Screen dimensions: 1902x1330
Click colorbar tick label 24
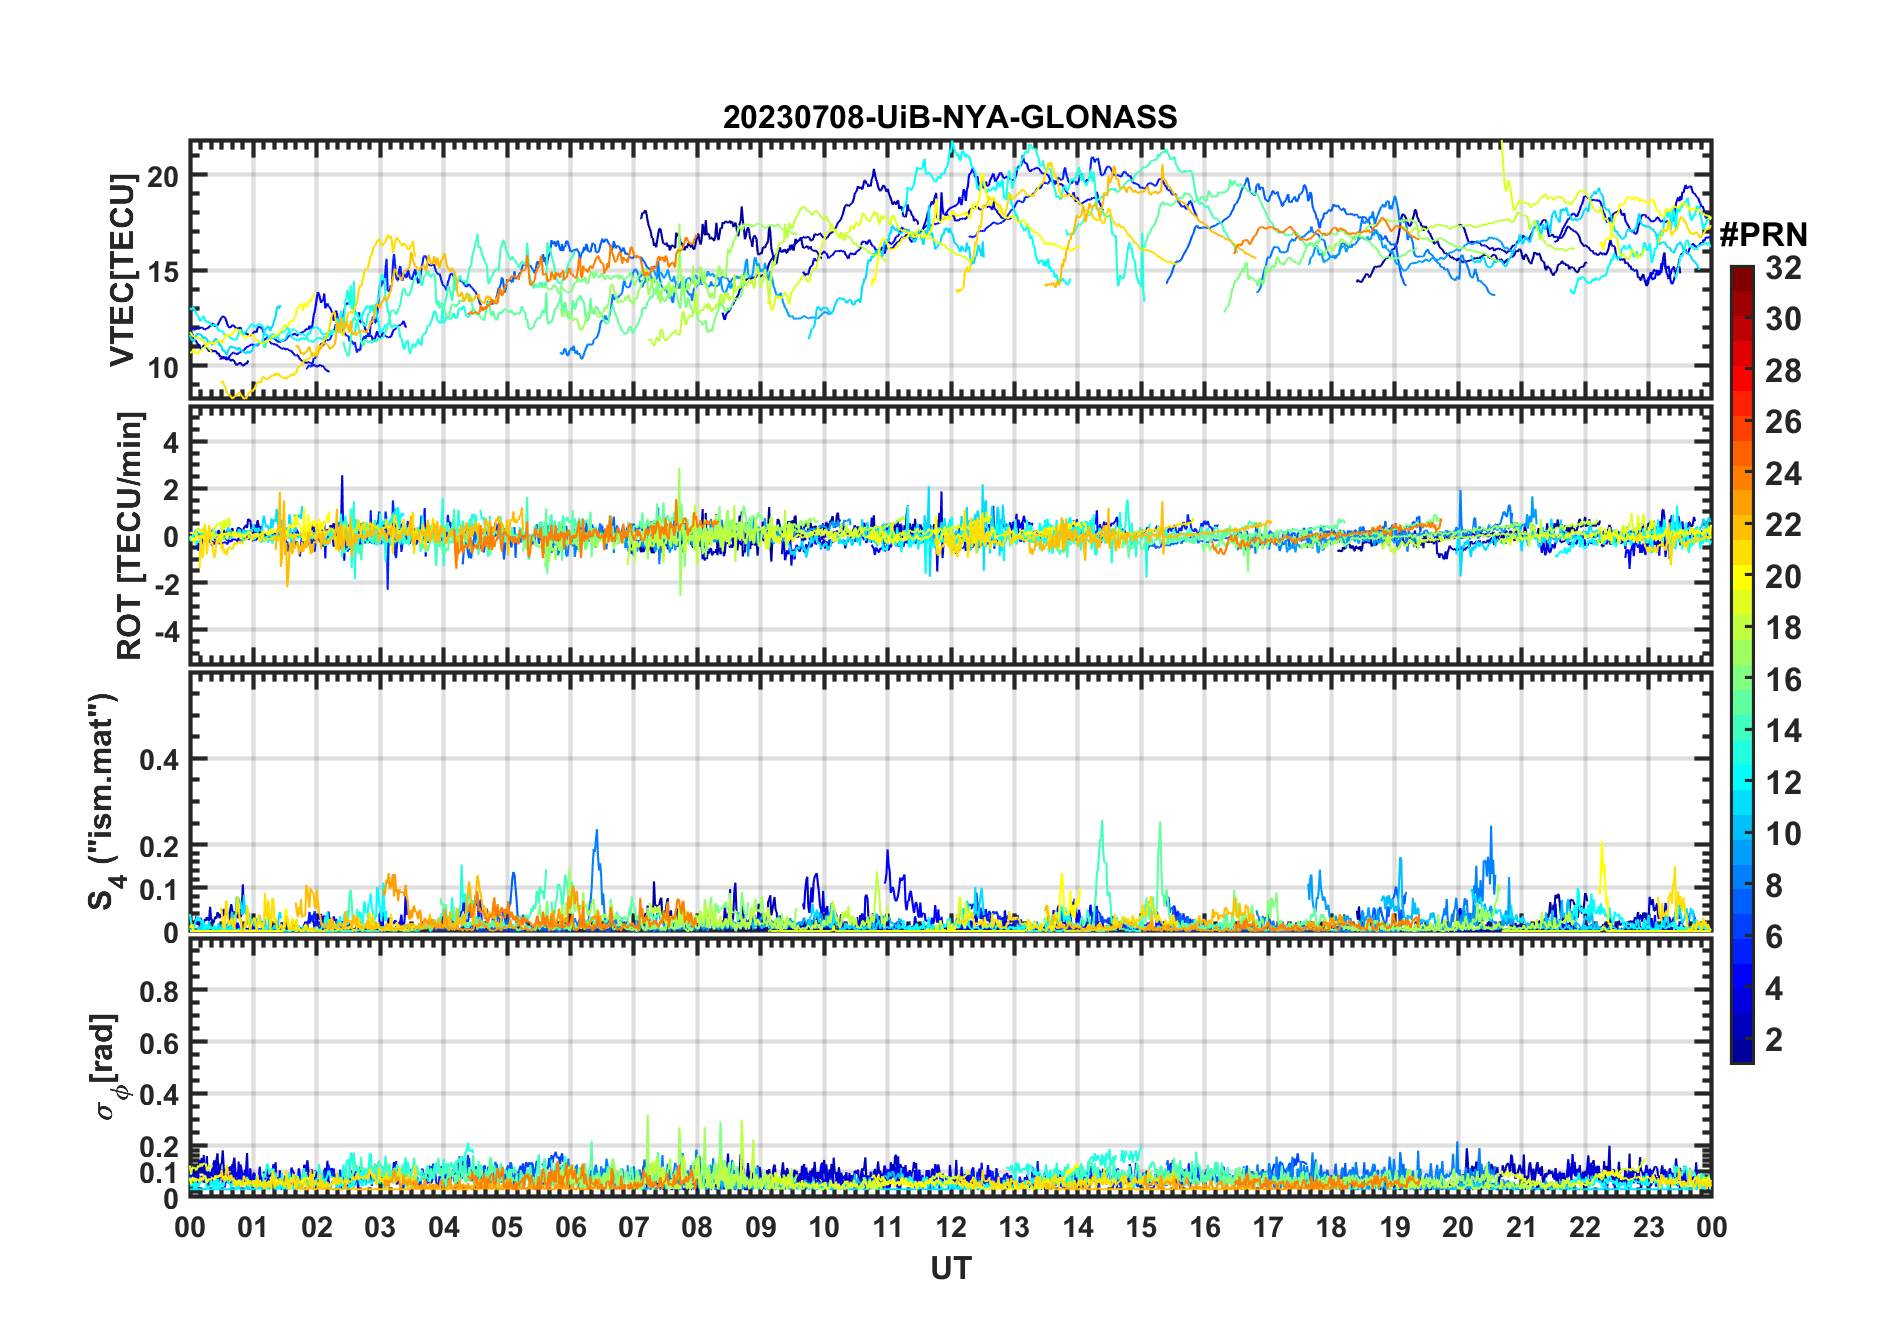point(1783,474)
